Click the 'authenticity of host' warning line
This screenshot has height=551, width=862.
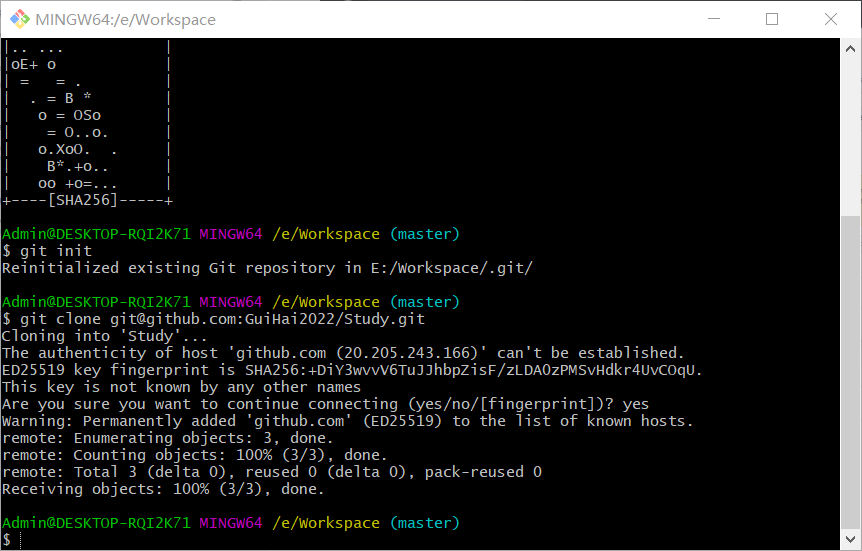coord(343,353)
